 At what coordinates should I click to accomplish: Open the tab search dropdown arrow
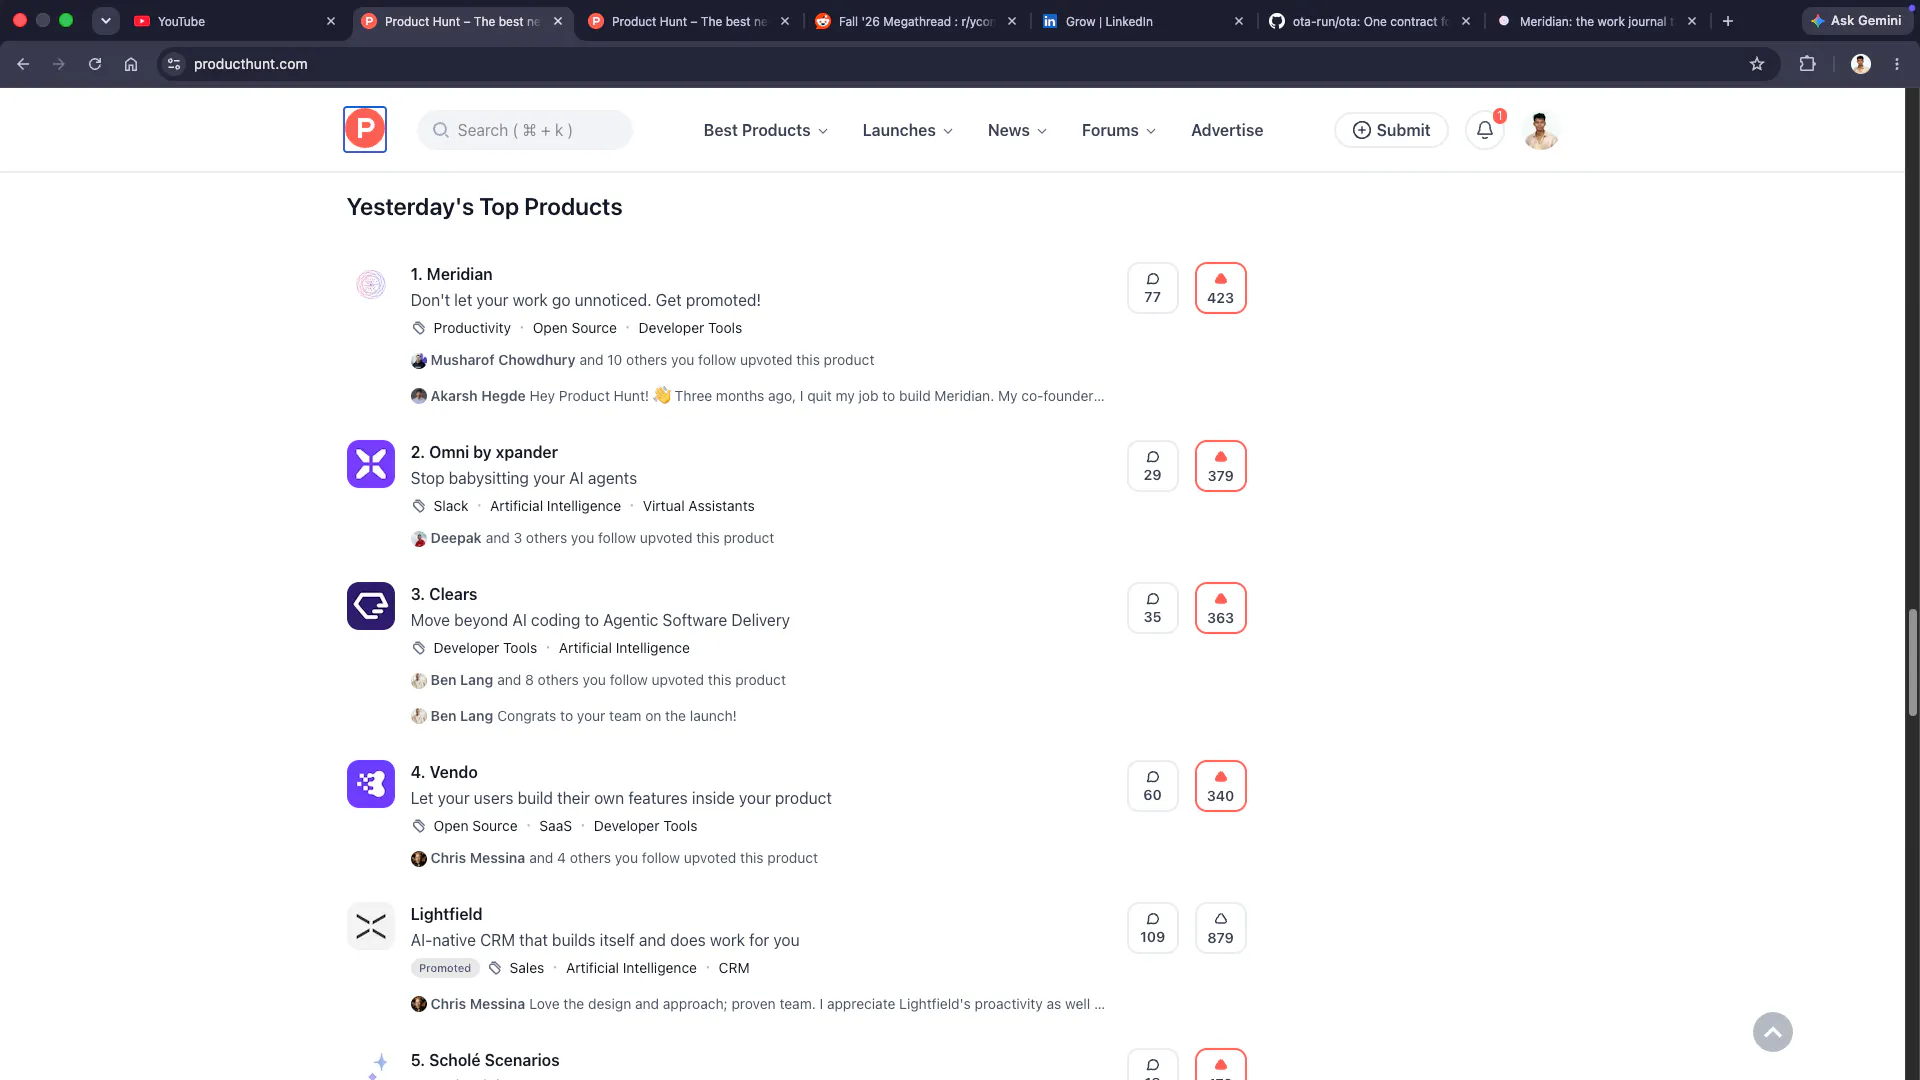pos(105,21)
